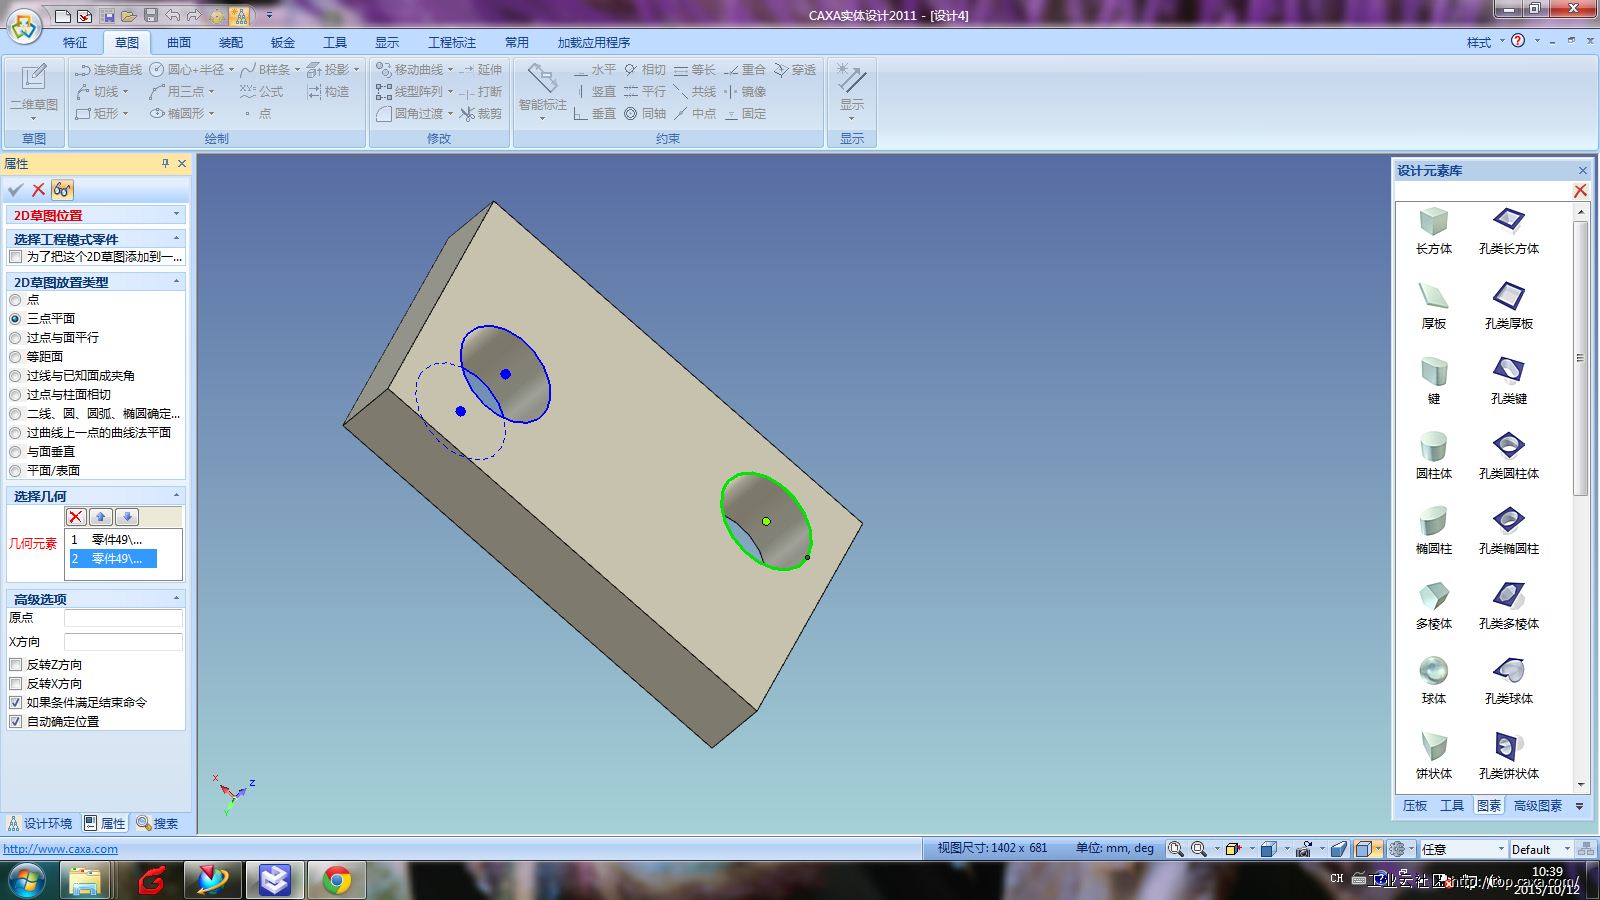This screenshot has height=900, width=1600.
Task: Click the CAXA application logo button
Action: (24, 26)
